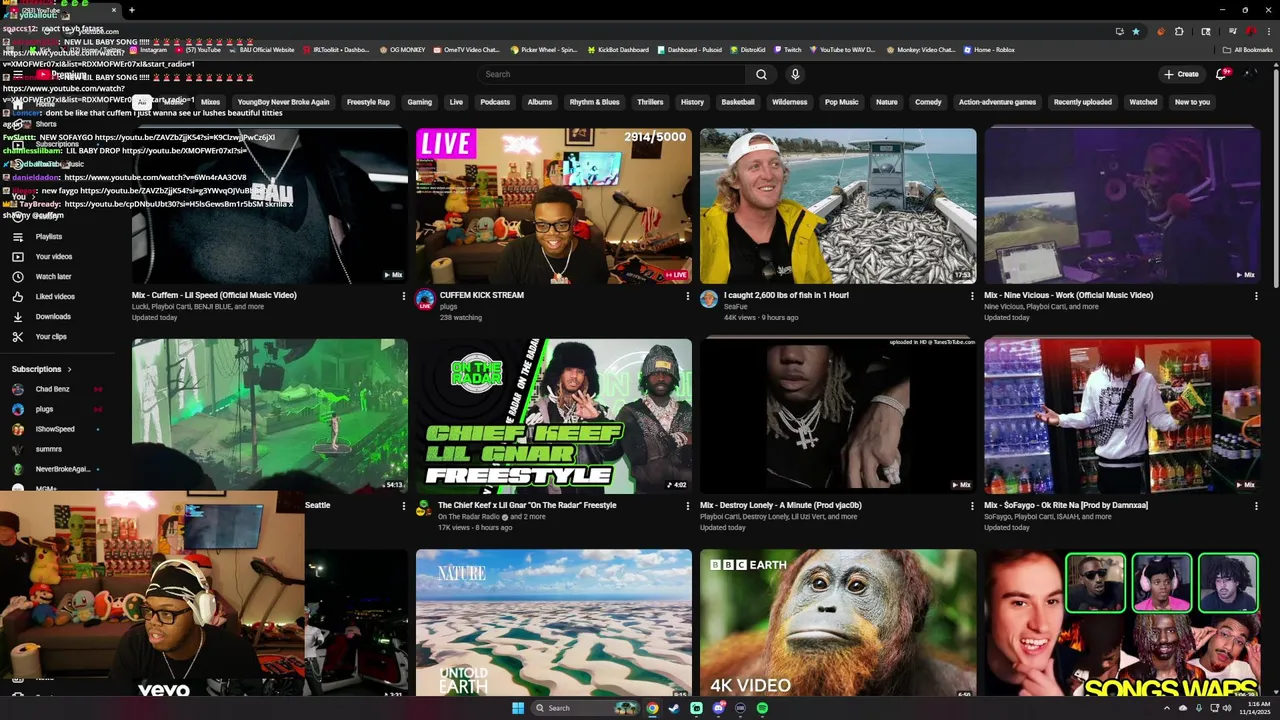This screenshot has height=720, width=1280.
Task: Click title 'Mix - Destroy Lonely - A Minute (Prod vjac0b)'
Action: 781,505
